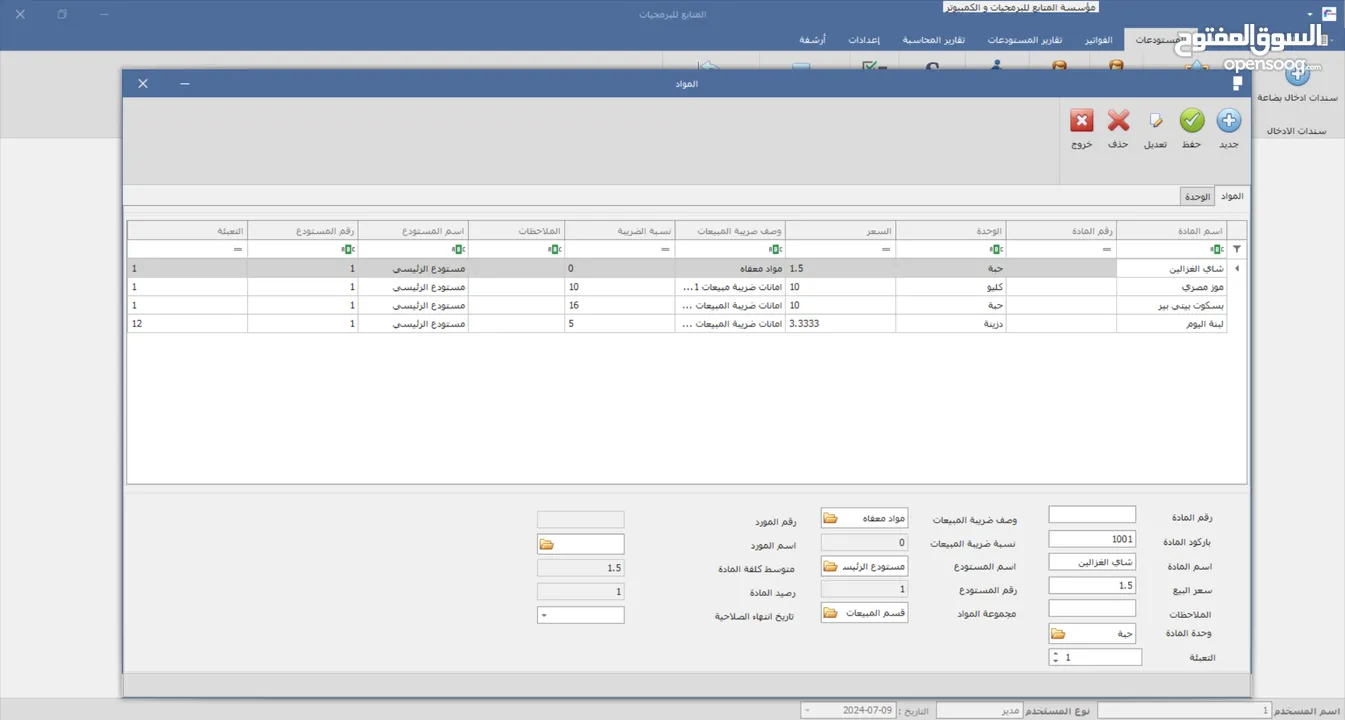Click the التعبئة column header
The height and width of the screenshot is (720, 1345).
187,230
